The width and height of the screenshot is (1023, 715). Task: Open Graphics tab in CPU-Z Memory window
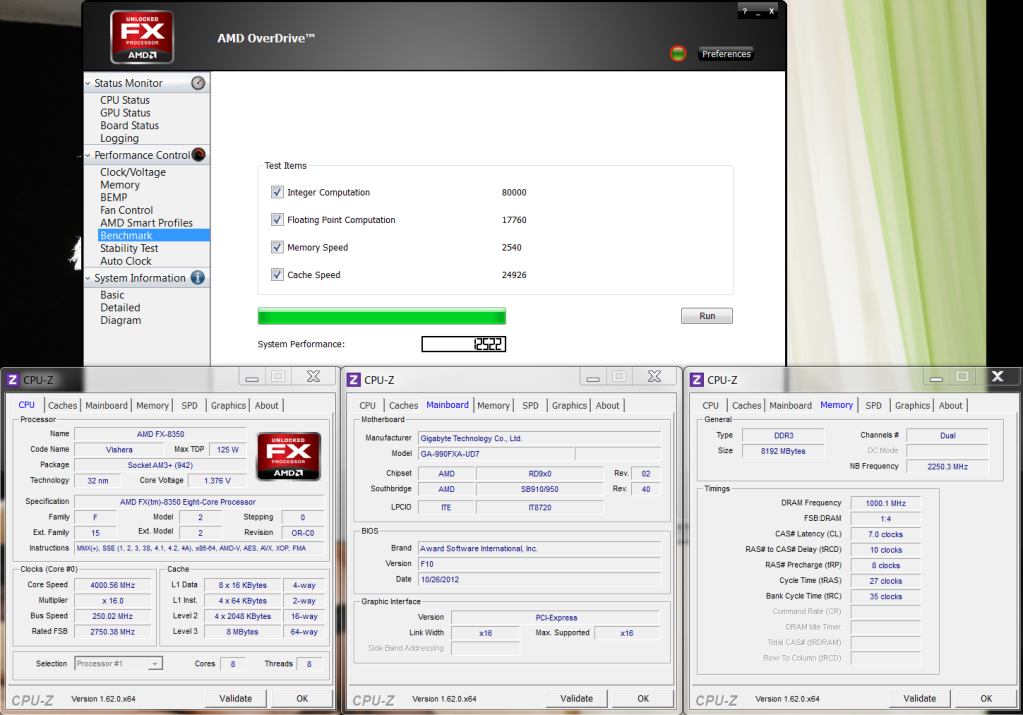coord(912,405)
